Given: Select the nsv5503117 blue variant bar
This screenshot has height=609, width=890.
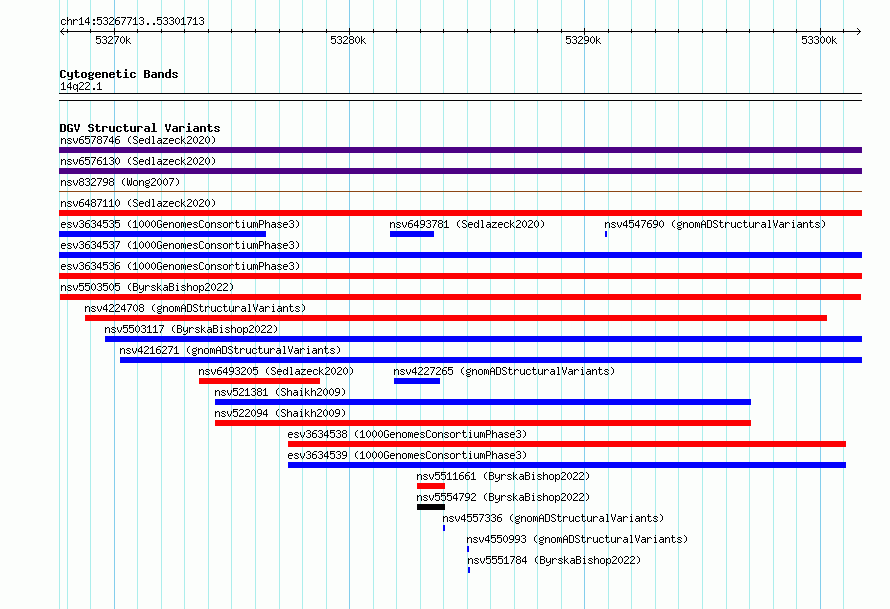Looking at the screenshot, I should point(484,339).
